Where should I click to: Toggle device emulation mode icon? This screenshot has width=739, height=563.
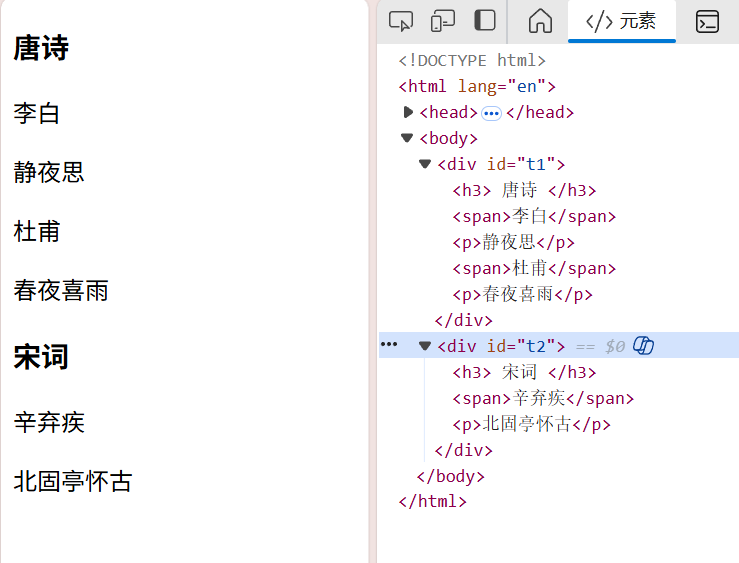coord(443,21)
